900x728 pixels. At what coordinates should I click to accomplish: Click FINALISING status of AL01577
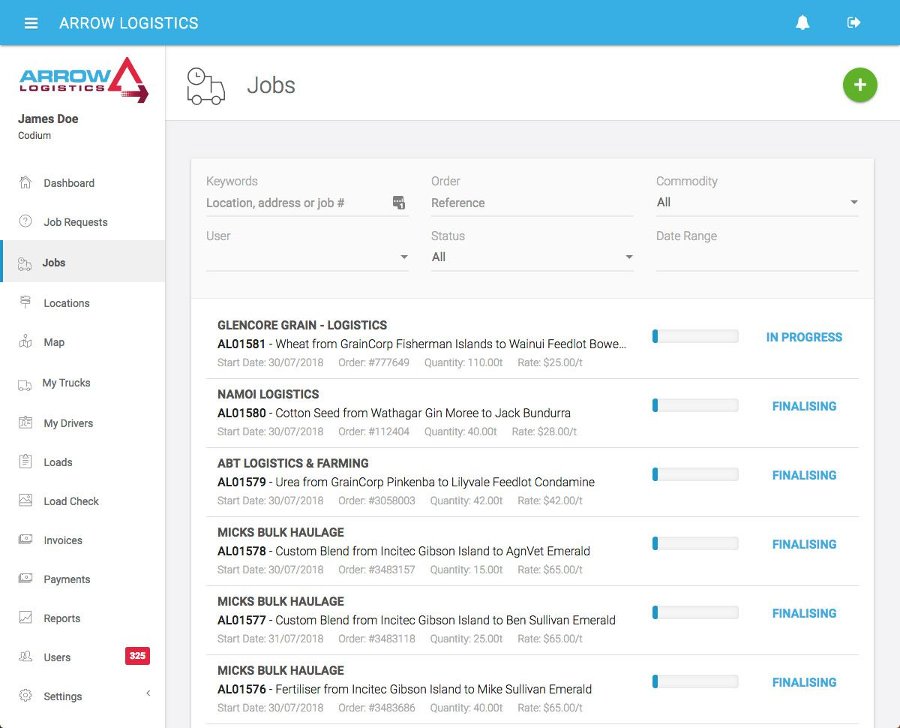pyautogui.click(x=804, y=613)
